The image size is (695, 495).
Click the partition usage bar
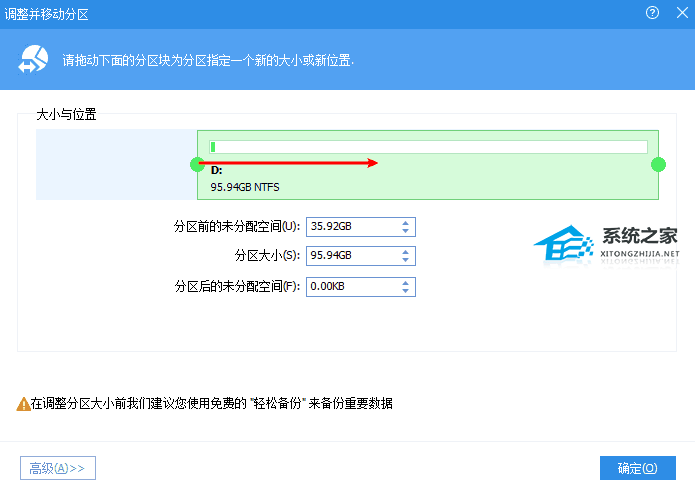428,147
